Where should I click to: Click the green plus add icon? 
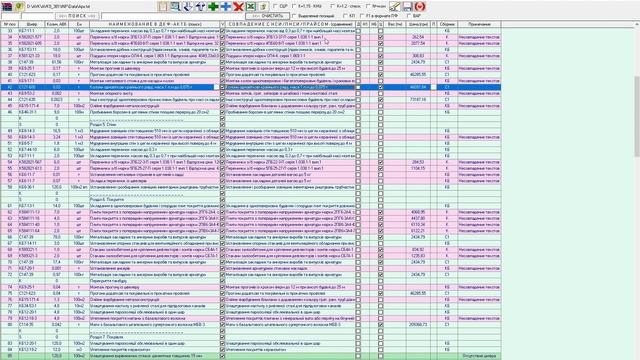(x=213, y=6)
